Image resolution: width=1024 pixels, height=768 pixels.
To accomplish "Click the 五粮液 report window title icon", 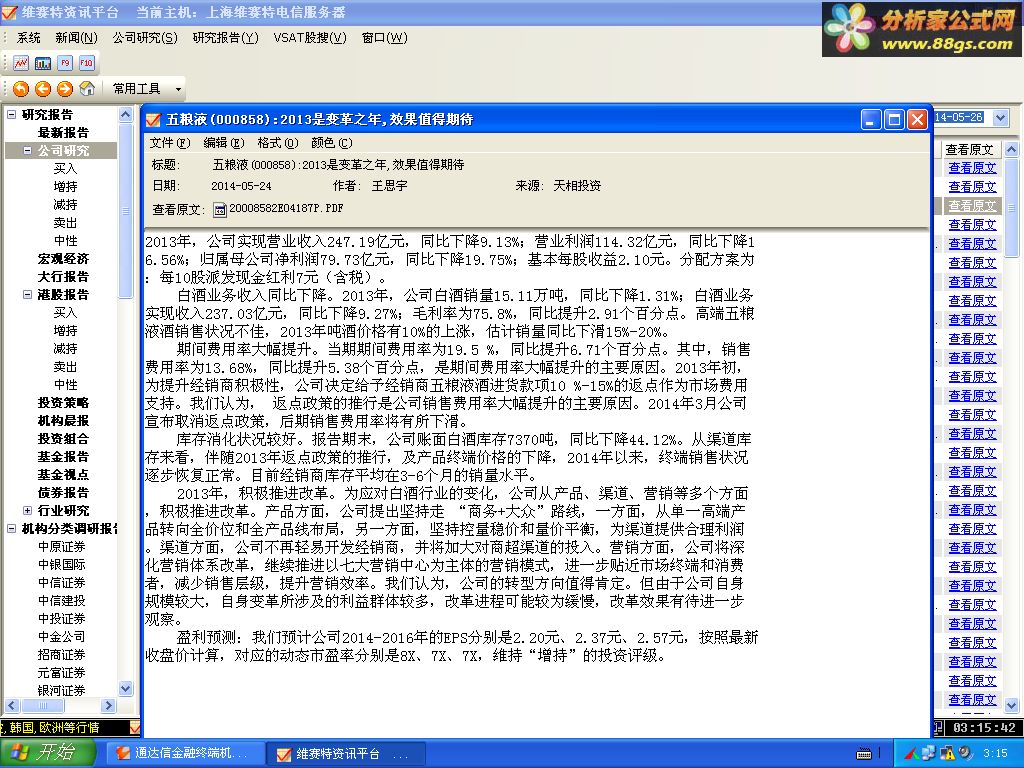I will point(153,120).
